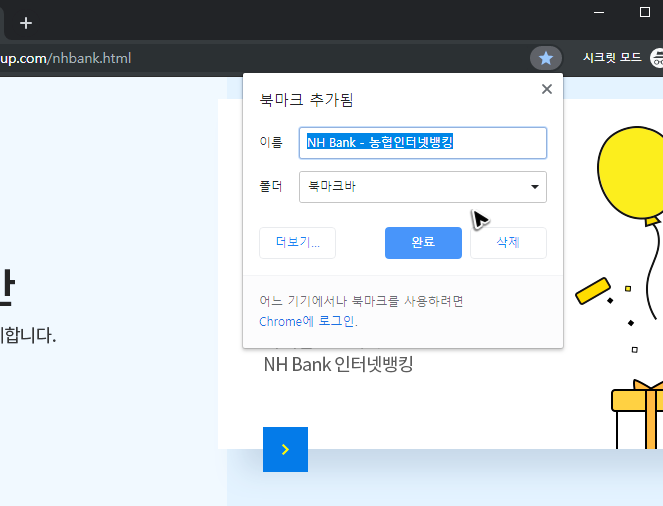Open a new tab with plus button

pyautogui.click(x=26, y=23)
